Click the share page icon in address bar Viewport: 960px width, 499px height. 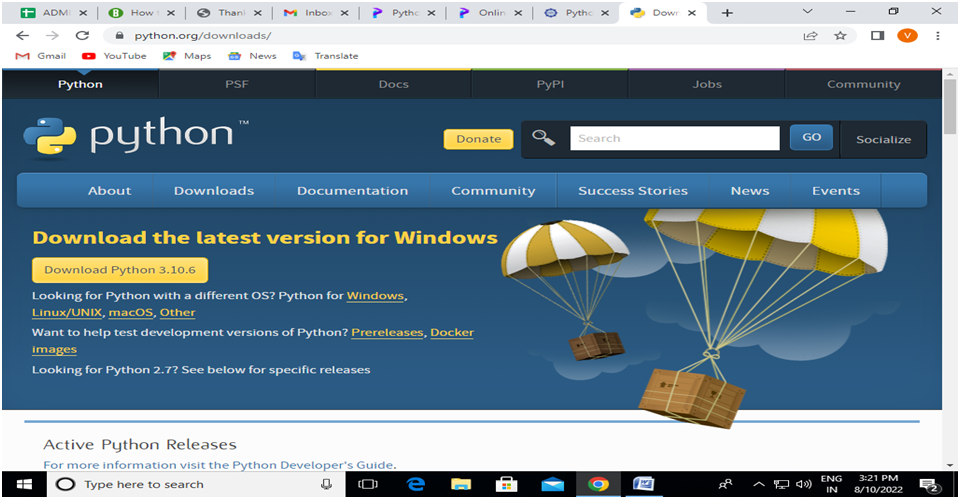tap(811, 36)
